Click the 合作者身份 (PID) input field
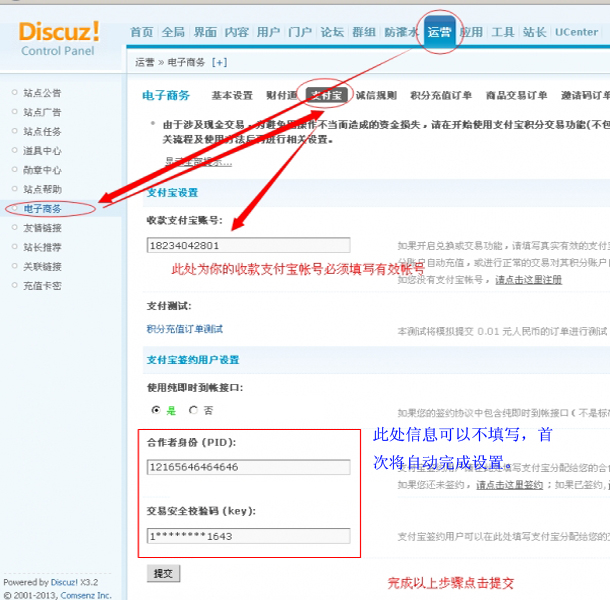610x600 pixels. tap(248, 467)
